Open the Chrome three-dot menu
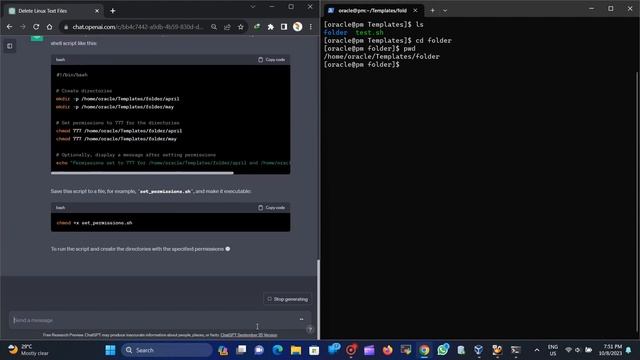The height and width of the screenshot is (360, 640). [311, 27]
